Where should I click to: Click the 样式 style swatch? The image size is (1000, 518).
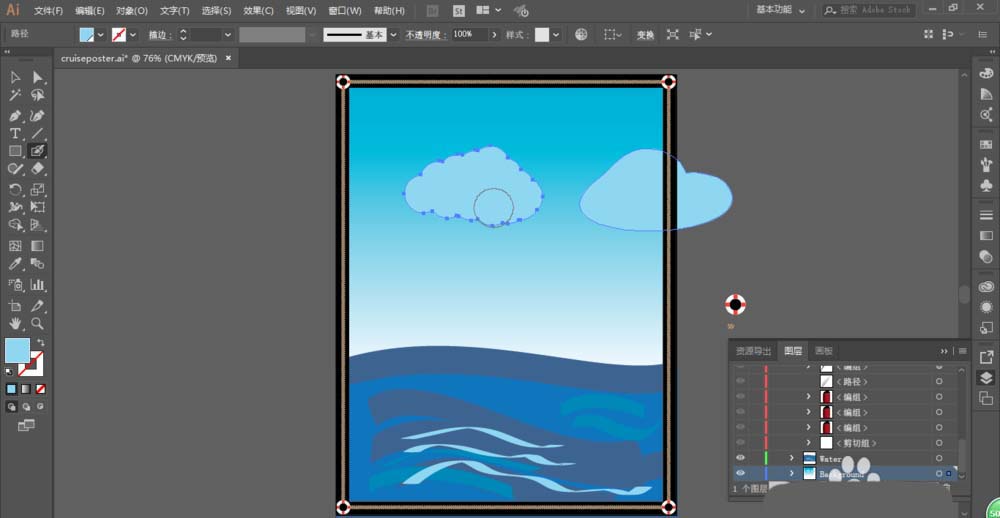coord(541,34)
